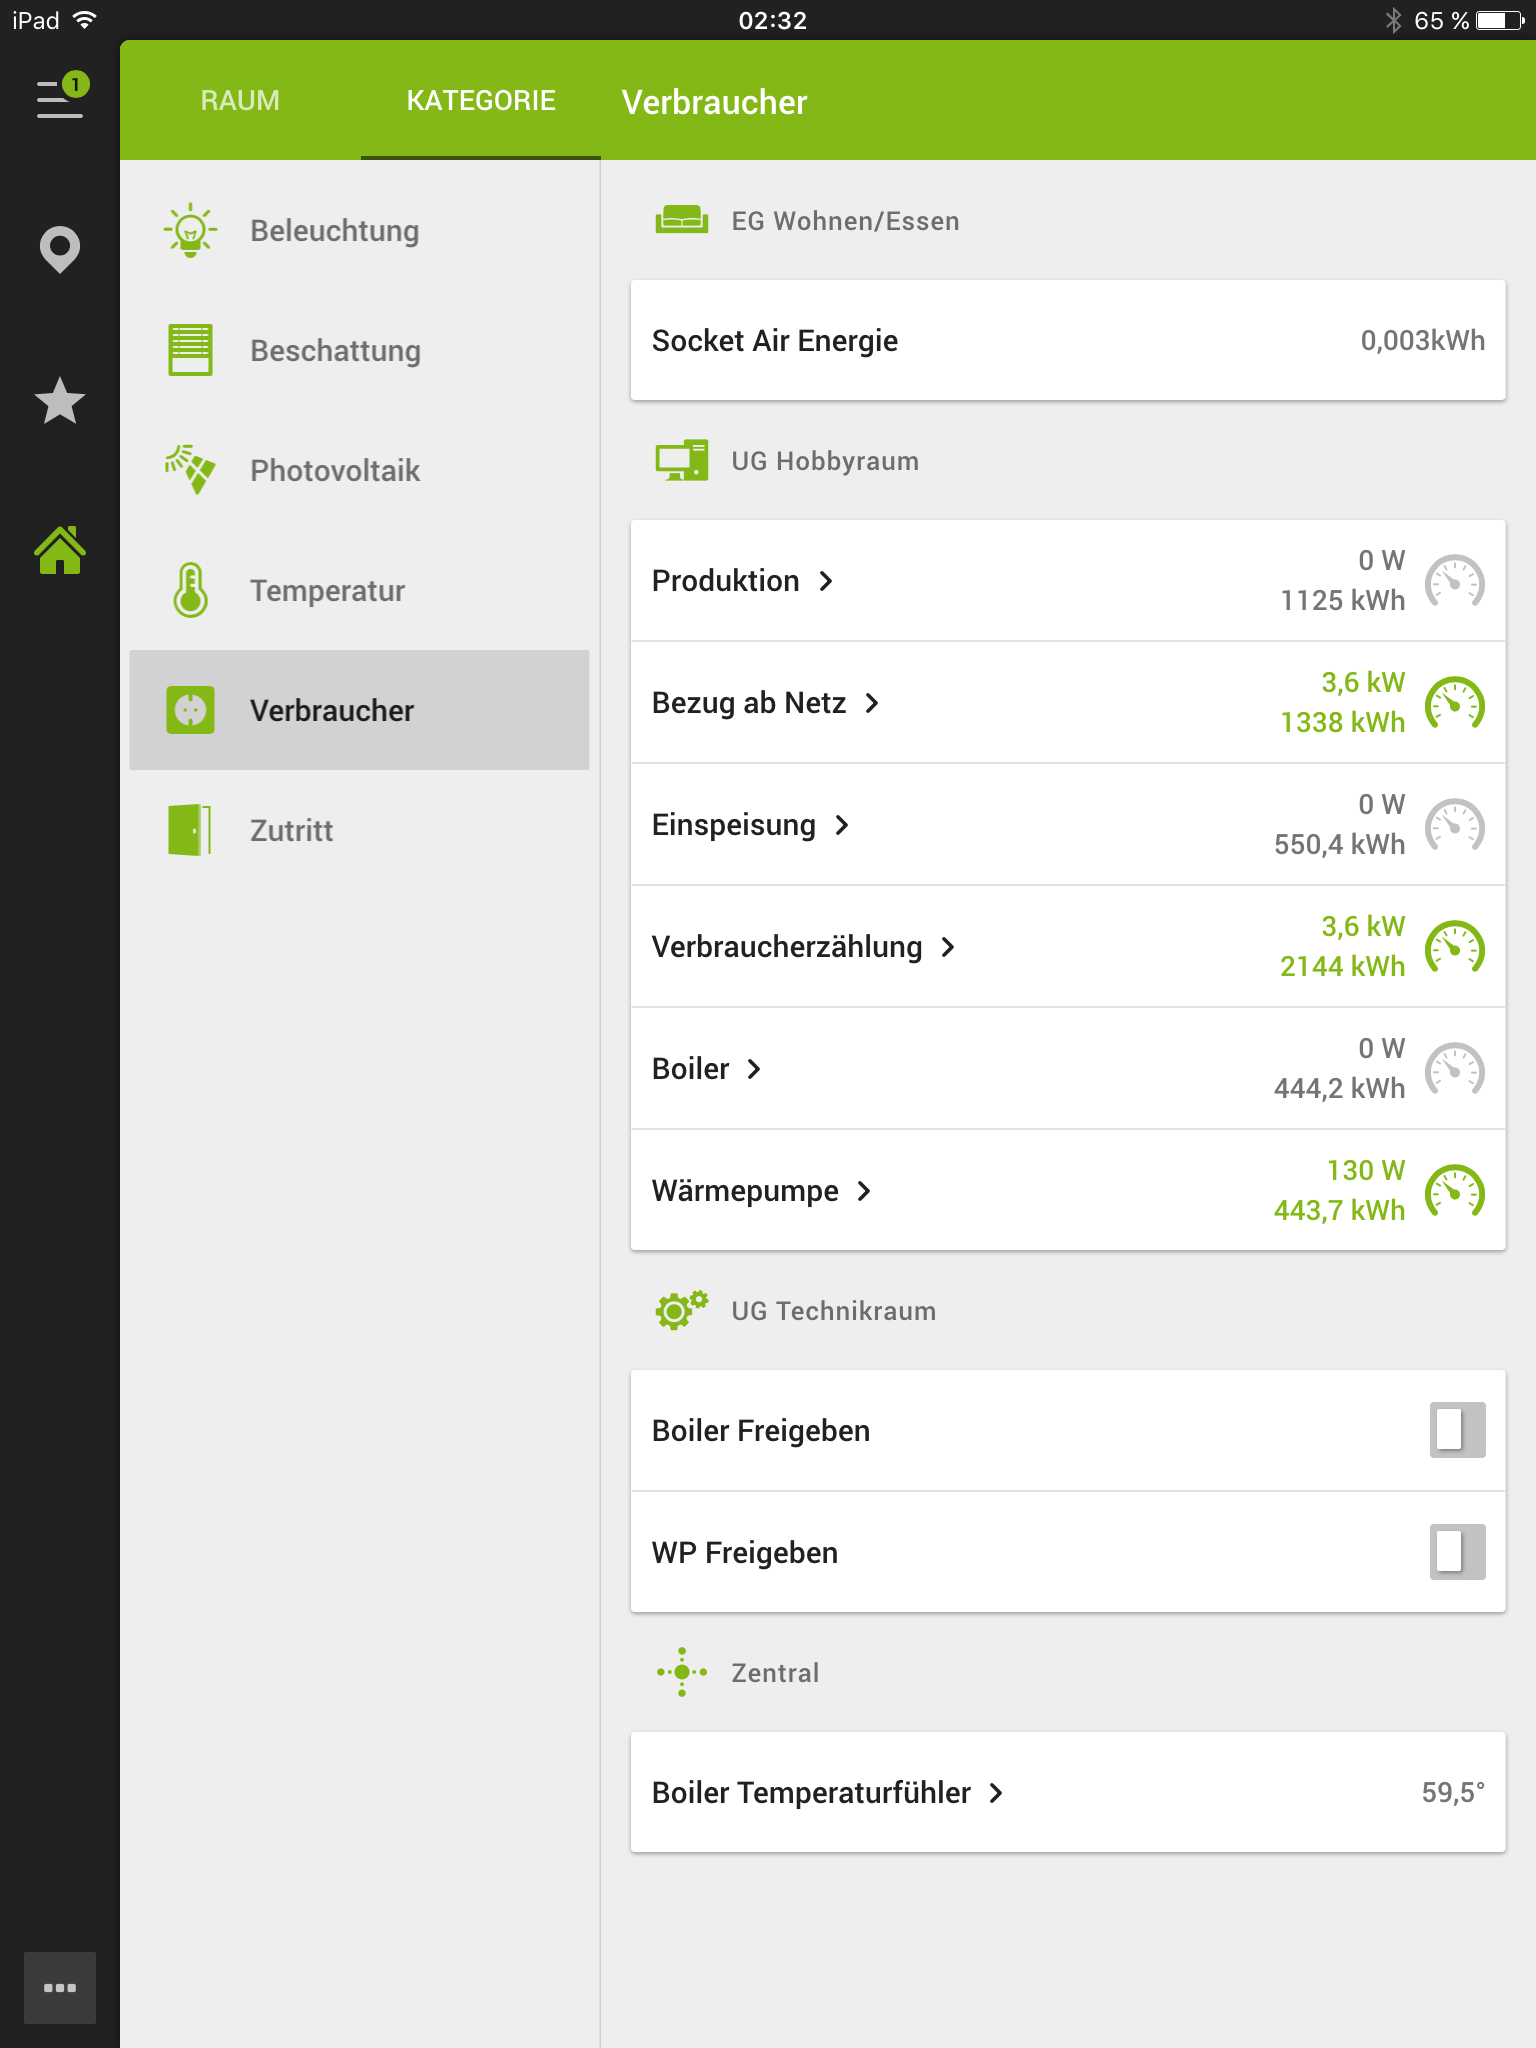
Task: Open Boiler Temperaturfühler chevron
Action: coord(996,1793)
